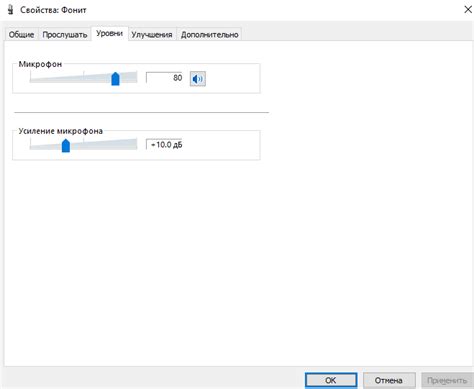474x389 pixels.
Task: Click the microphone icon in title bar
Action: [10, 10]
